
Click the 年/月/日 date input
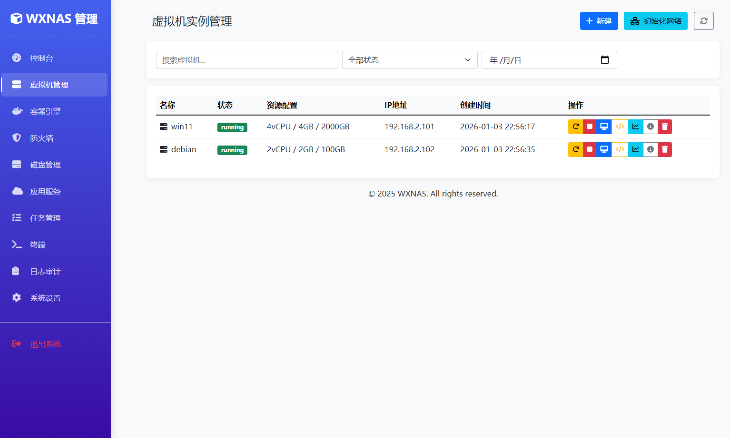pyautogui.click(x=549, y=60)
